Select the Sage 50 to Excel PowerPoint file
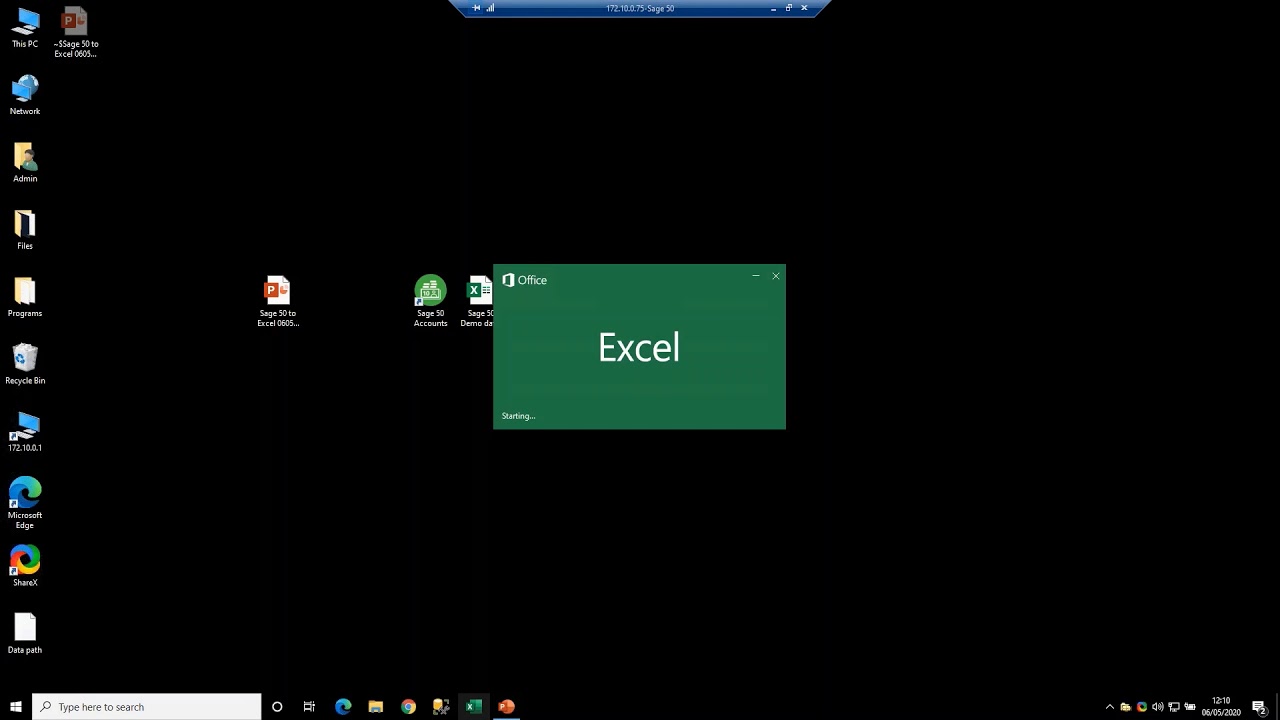The height and width of the screenshot is (720, 1280). click(x=278, y=301)
